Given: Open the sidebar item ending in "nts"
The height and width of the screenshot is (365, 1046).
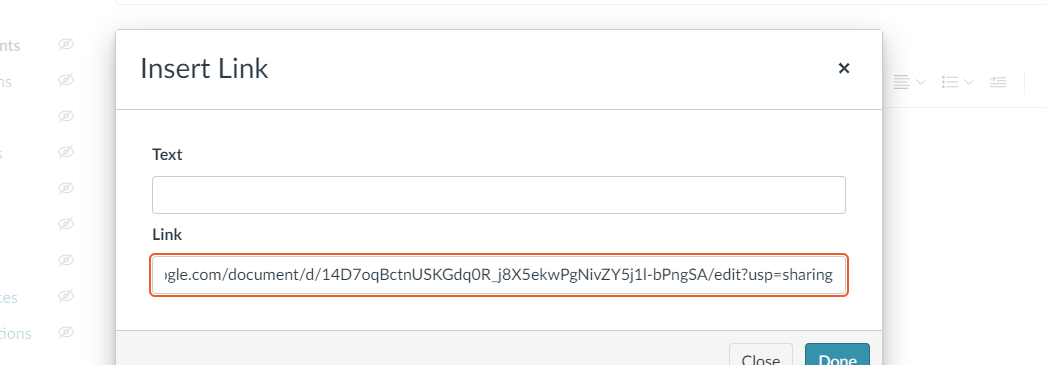Looking at the screenshot, I should click(x=10, y=46).
